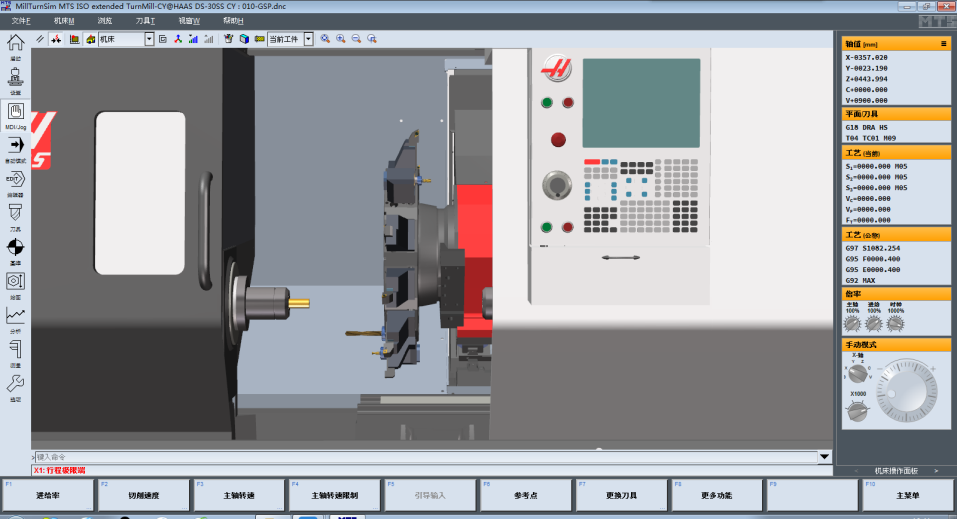Click the zoom in magnifier icon
The image size is (957, 519).
341,39
